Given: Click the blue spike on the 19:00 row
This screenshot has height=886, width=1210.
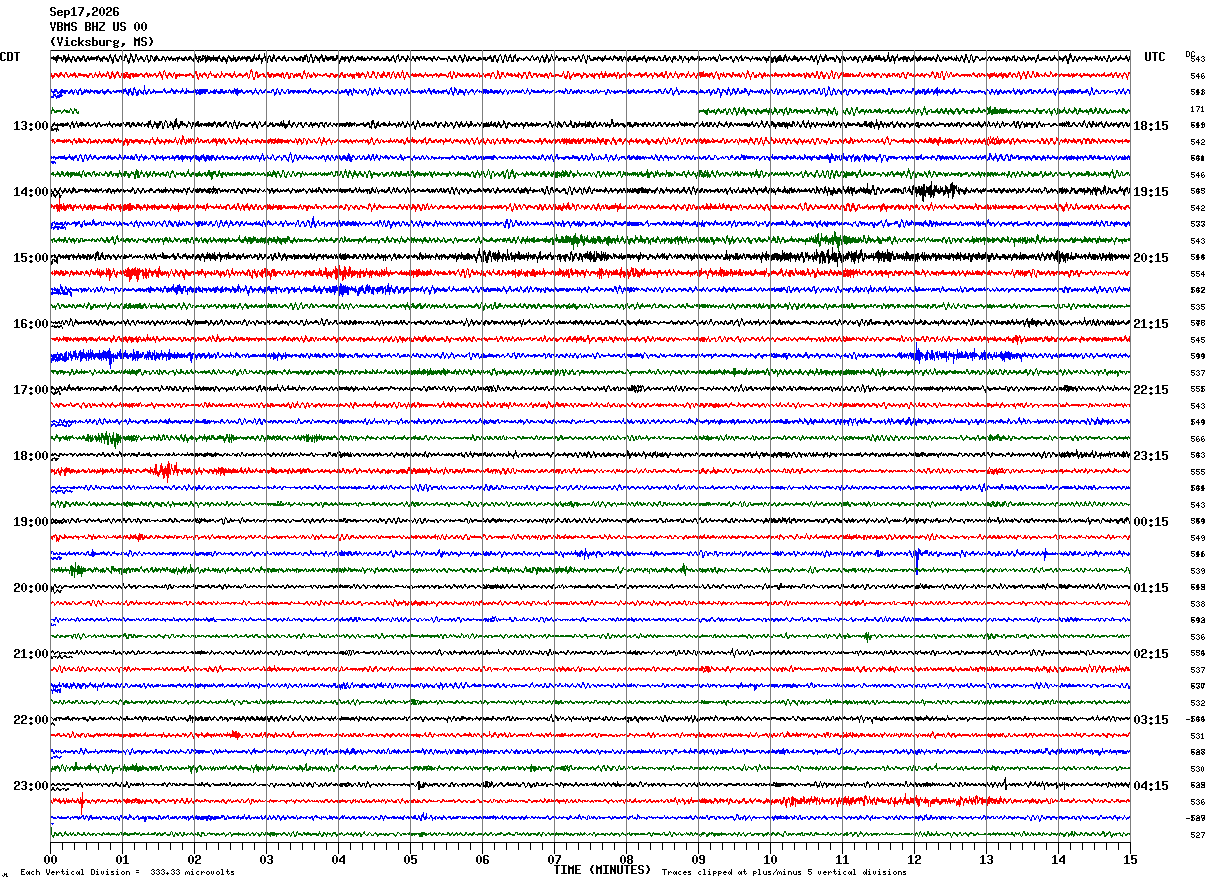Looking at the screenshot, I should click(917, 558).
